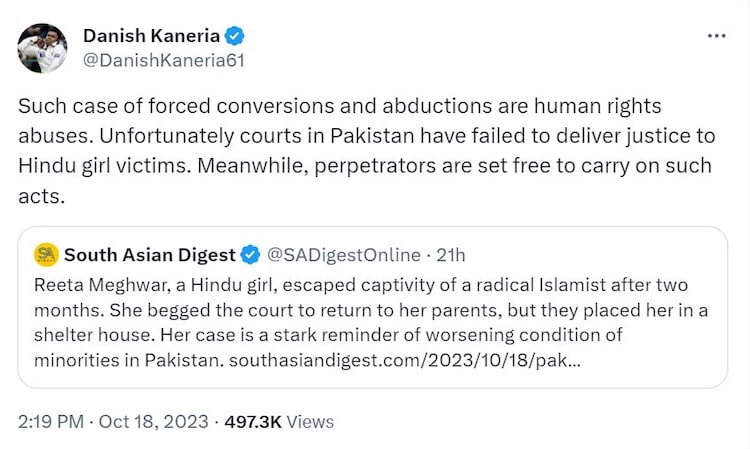The height and width of the screenshot is (449, 750).
Task: Click the Views label
Action: click(310, 422)
